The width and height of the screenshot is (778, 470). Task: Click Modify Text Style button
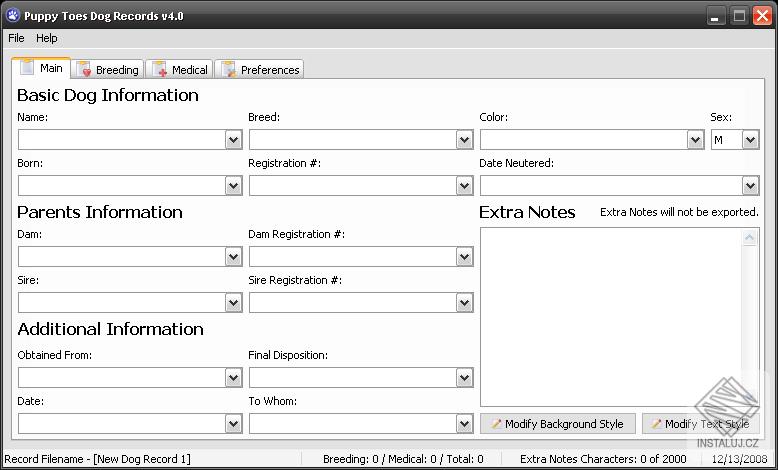[701, 424]
